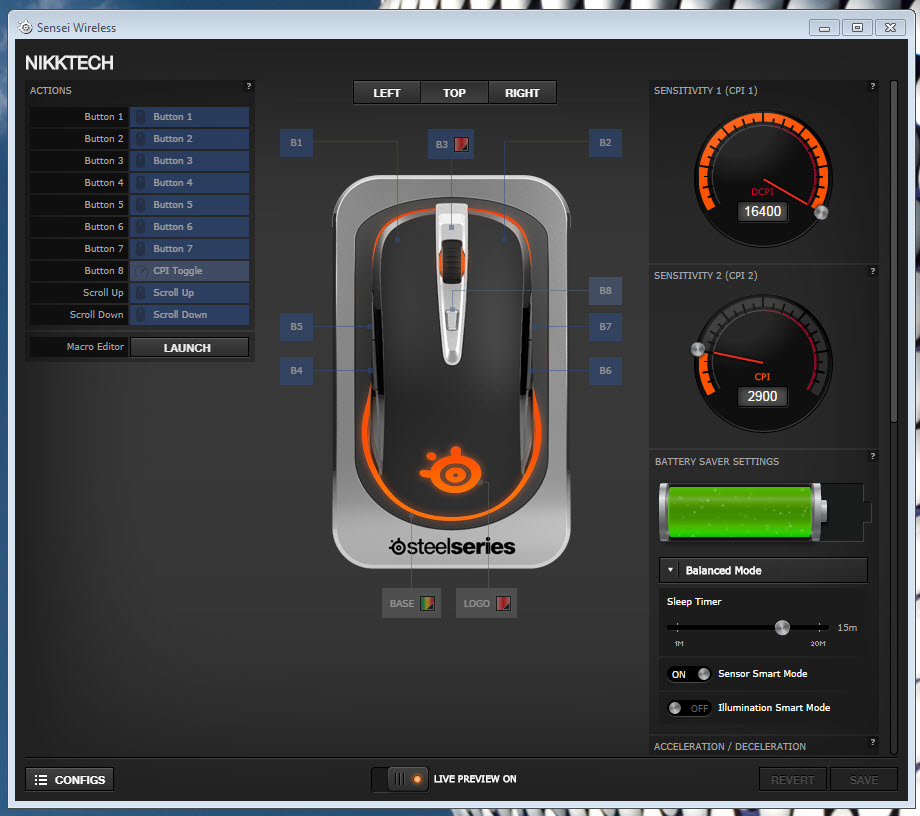Click the right panel vertical scrollbar
Image resolution: width=920 pixels, height=816 pixels.
point(894,251)
